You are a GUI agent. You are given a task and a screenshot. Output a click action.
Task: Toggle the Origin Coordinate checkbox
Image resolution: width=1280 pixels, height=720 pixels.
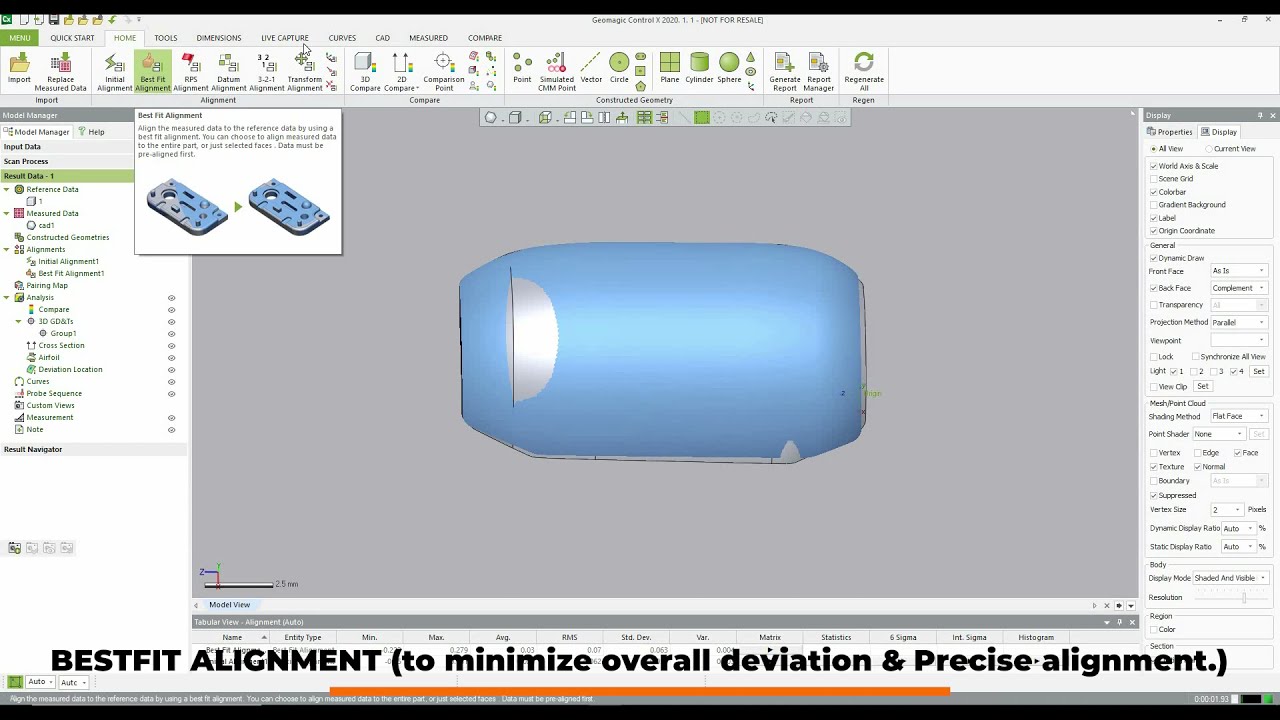(x=1154, y=231)
